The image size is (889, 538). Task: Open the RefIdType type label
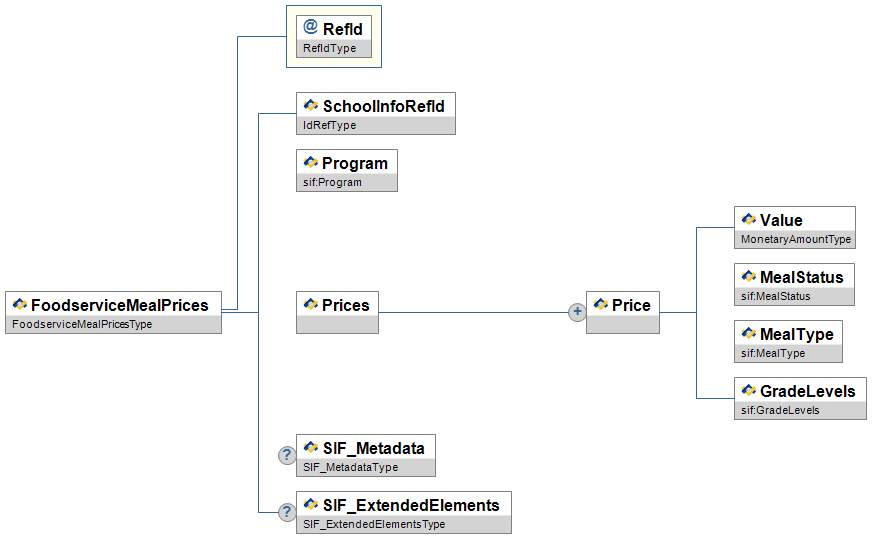[329, 48]
